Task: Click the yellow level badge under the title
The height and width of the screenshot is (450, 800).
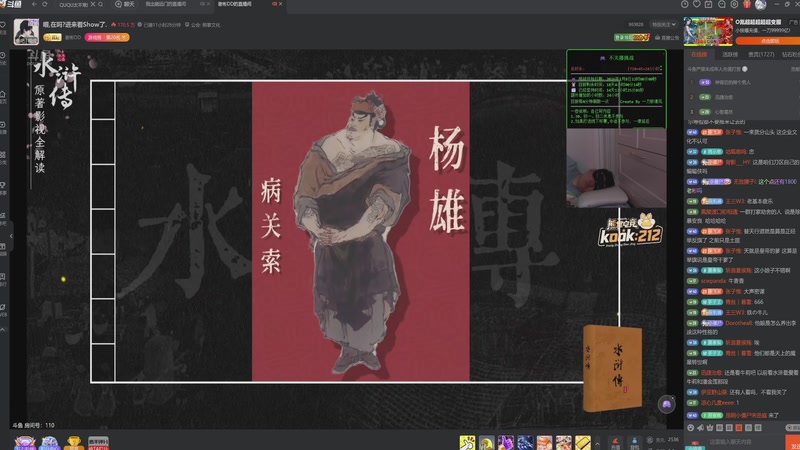Action: [x=52, y=37]
